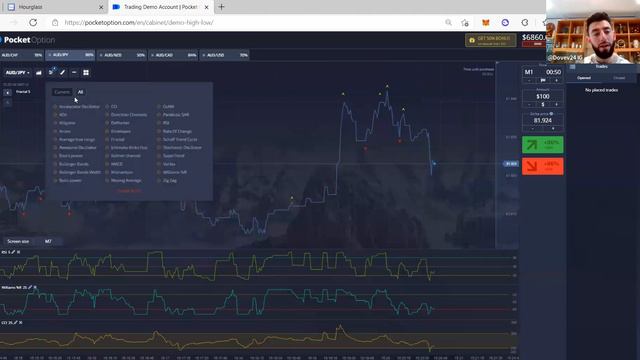Image resolution: width=640 pixels, height=360 pixels.
Task: Edit CCI indicator settings pencil icon
Action: pyautogui.click(x=16, y=322)
